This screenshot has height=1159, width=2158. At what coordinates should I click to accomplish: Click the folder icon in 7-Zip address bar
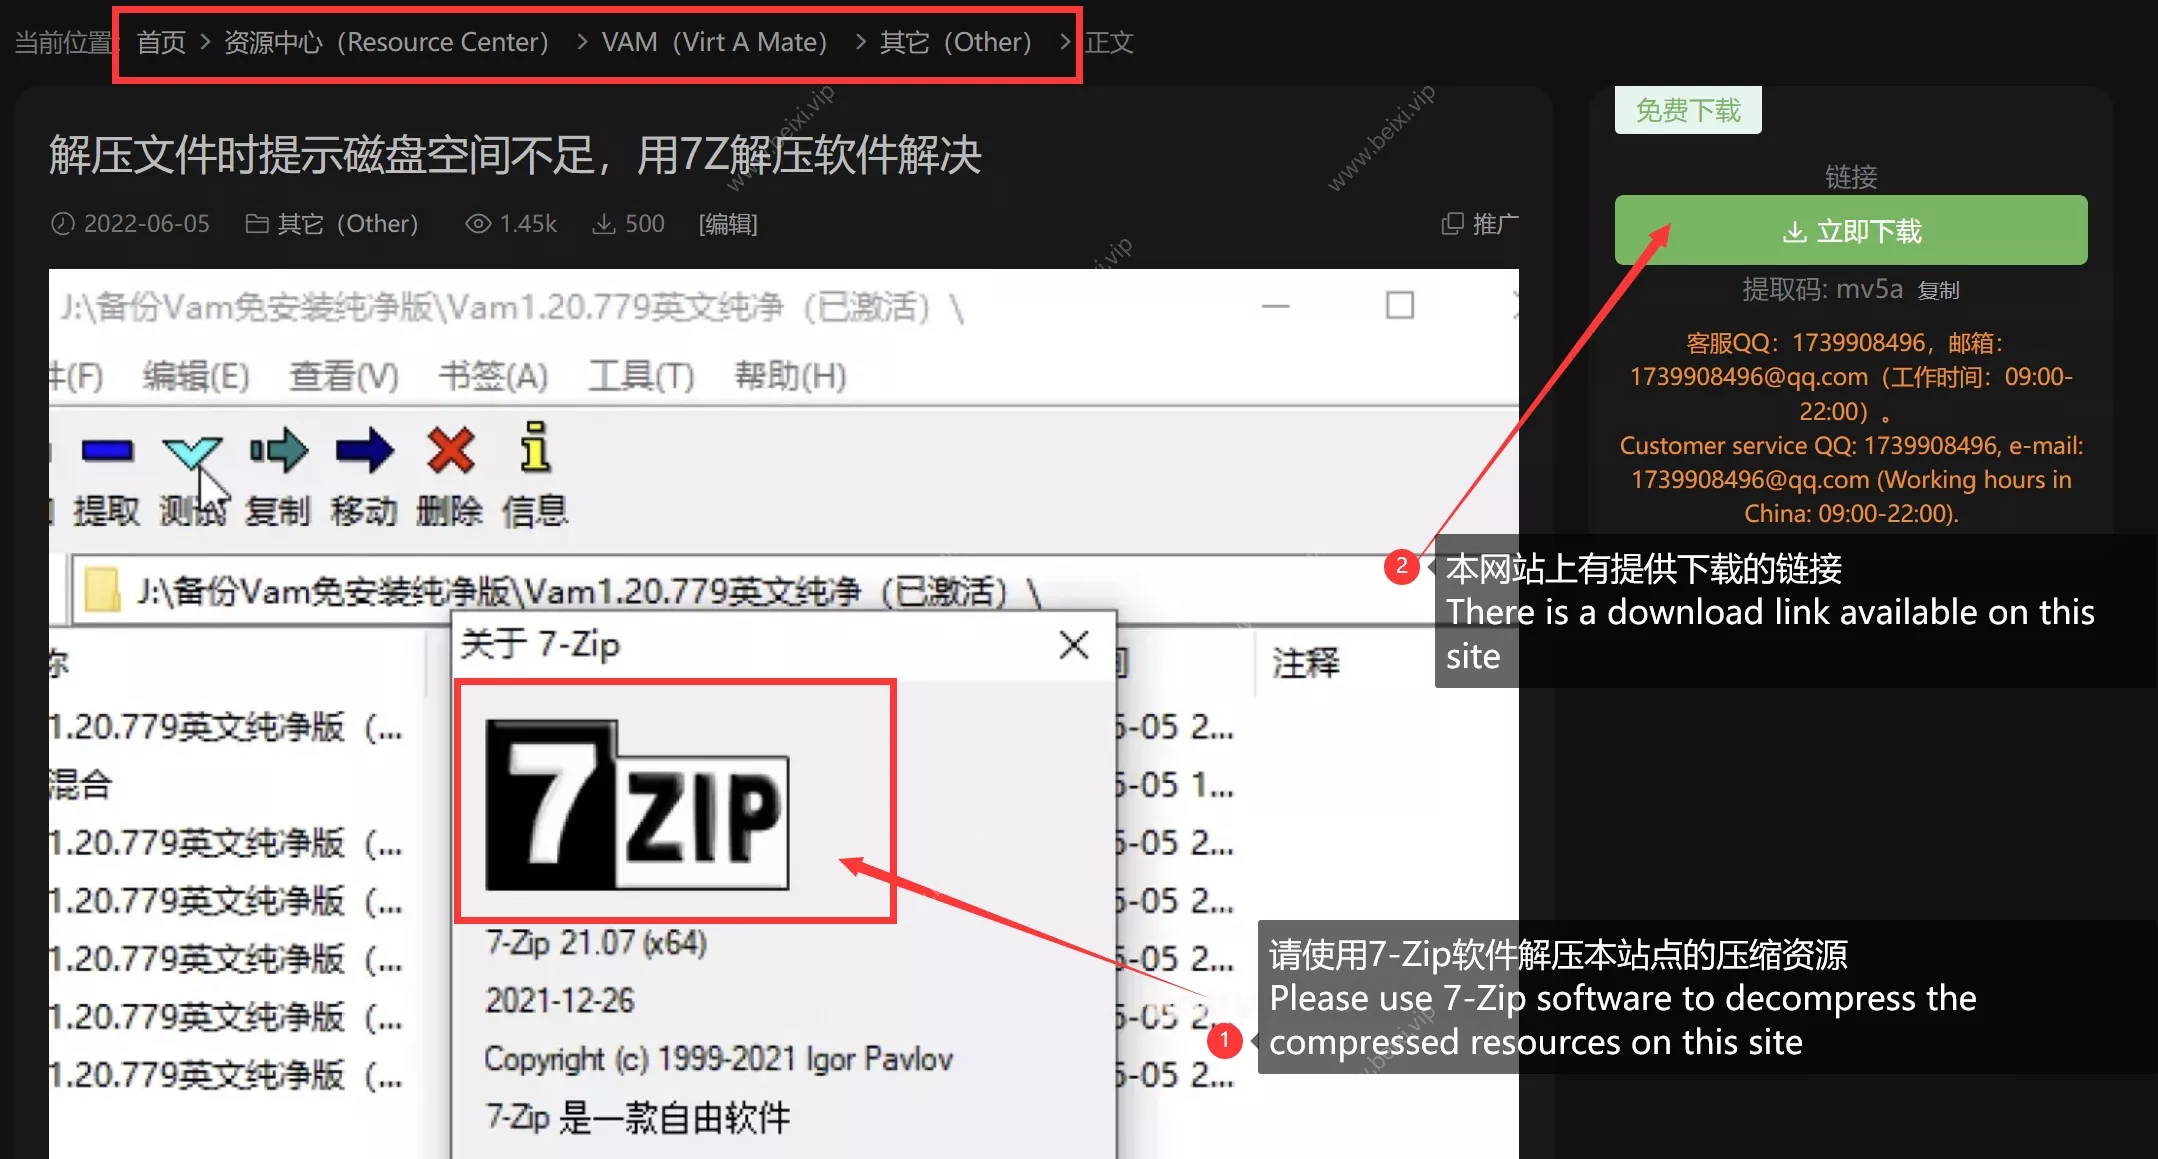click(102, 590)
